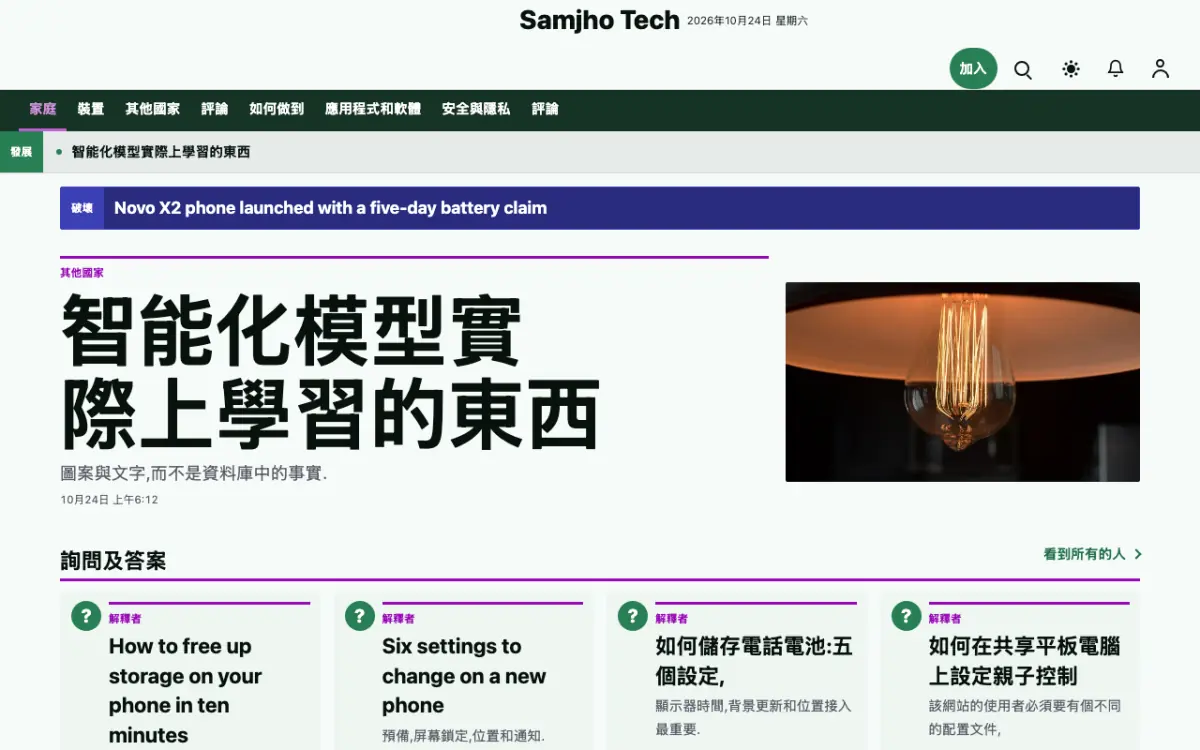The width and height of the screenshot is (1200, 750).
Task: Select the first 評論 nav tab
Action: (x=215, y=109)
